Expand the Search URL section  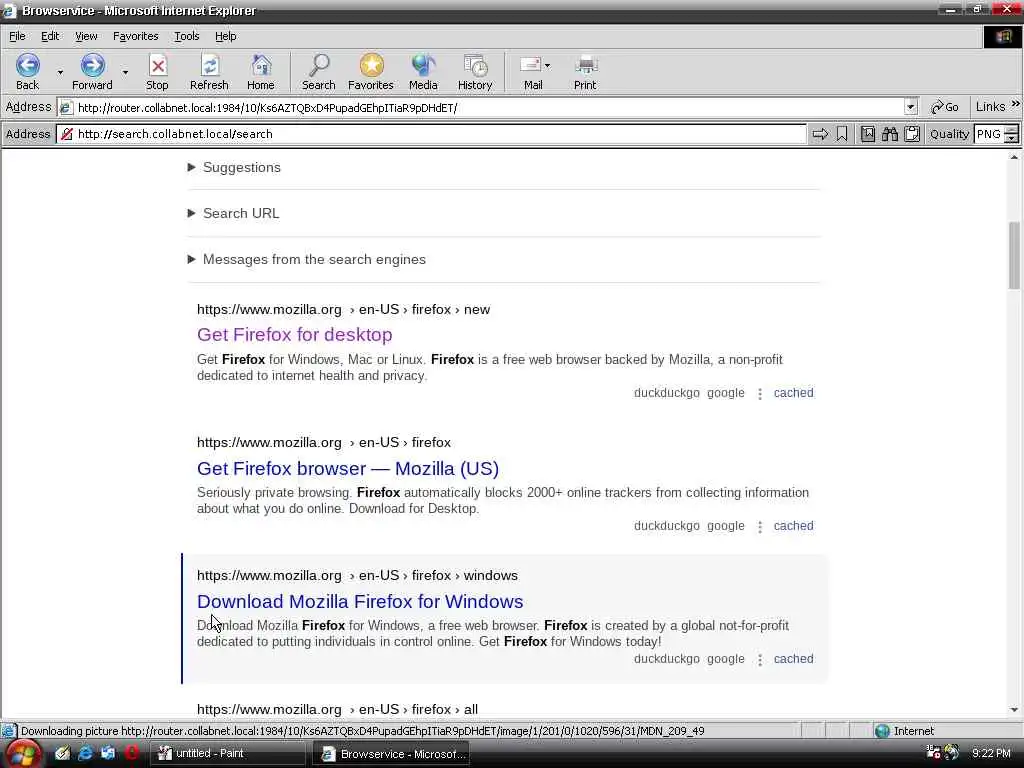[x=233, y=213]
